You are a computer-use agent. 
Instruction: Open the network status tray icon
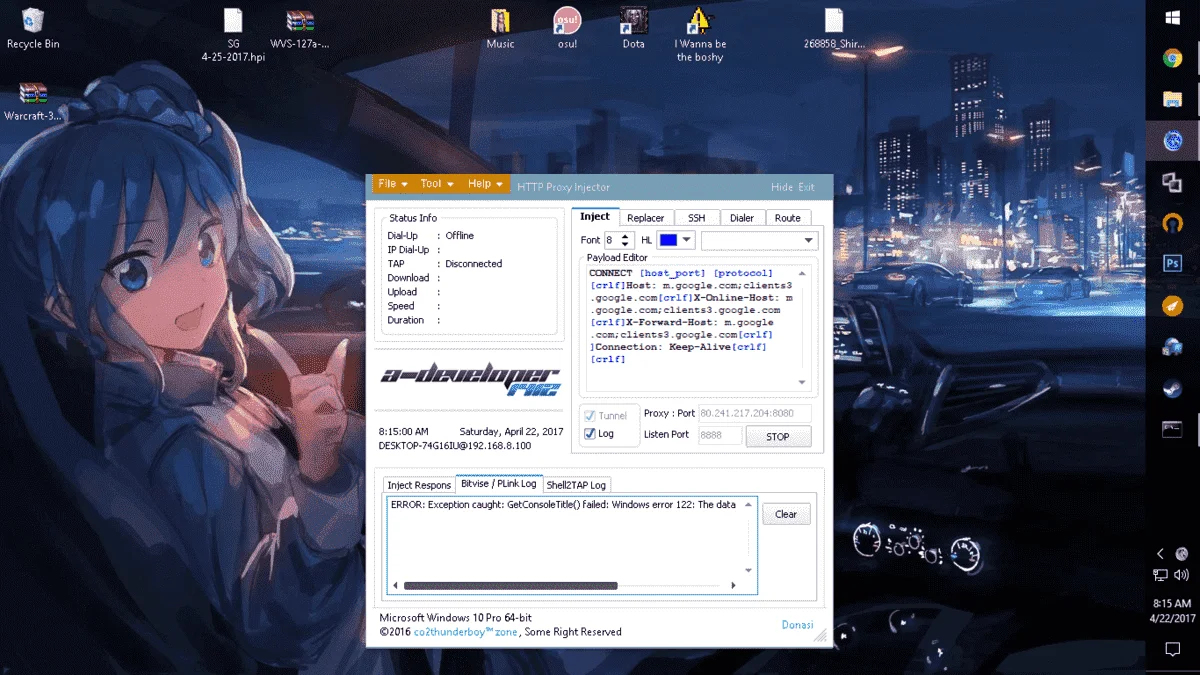[1160, 575]
